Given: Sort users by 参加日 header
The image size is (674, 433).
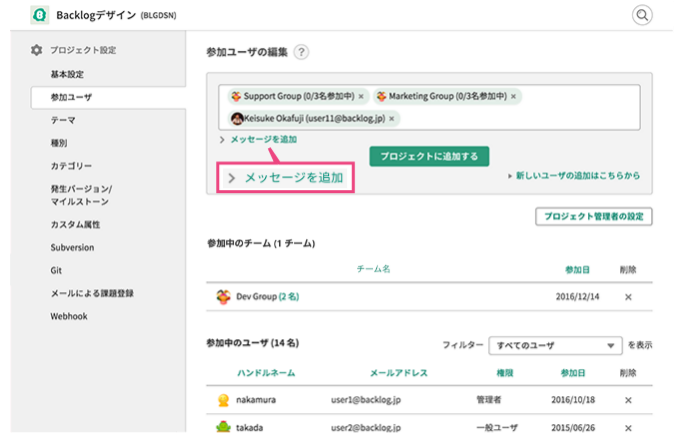Looking at the screenshot, I should click(x=573, y=373).
